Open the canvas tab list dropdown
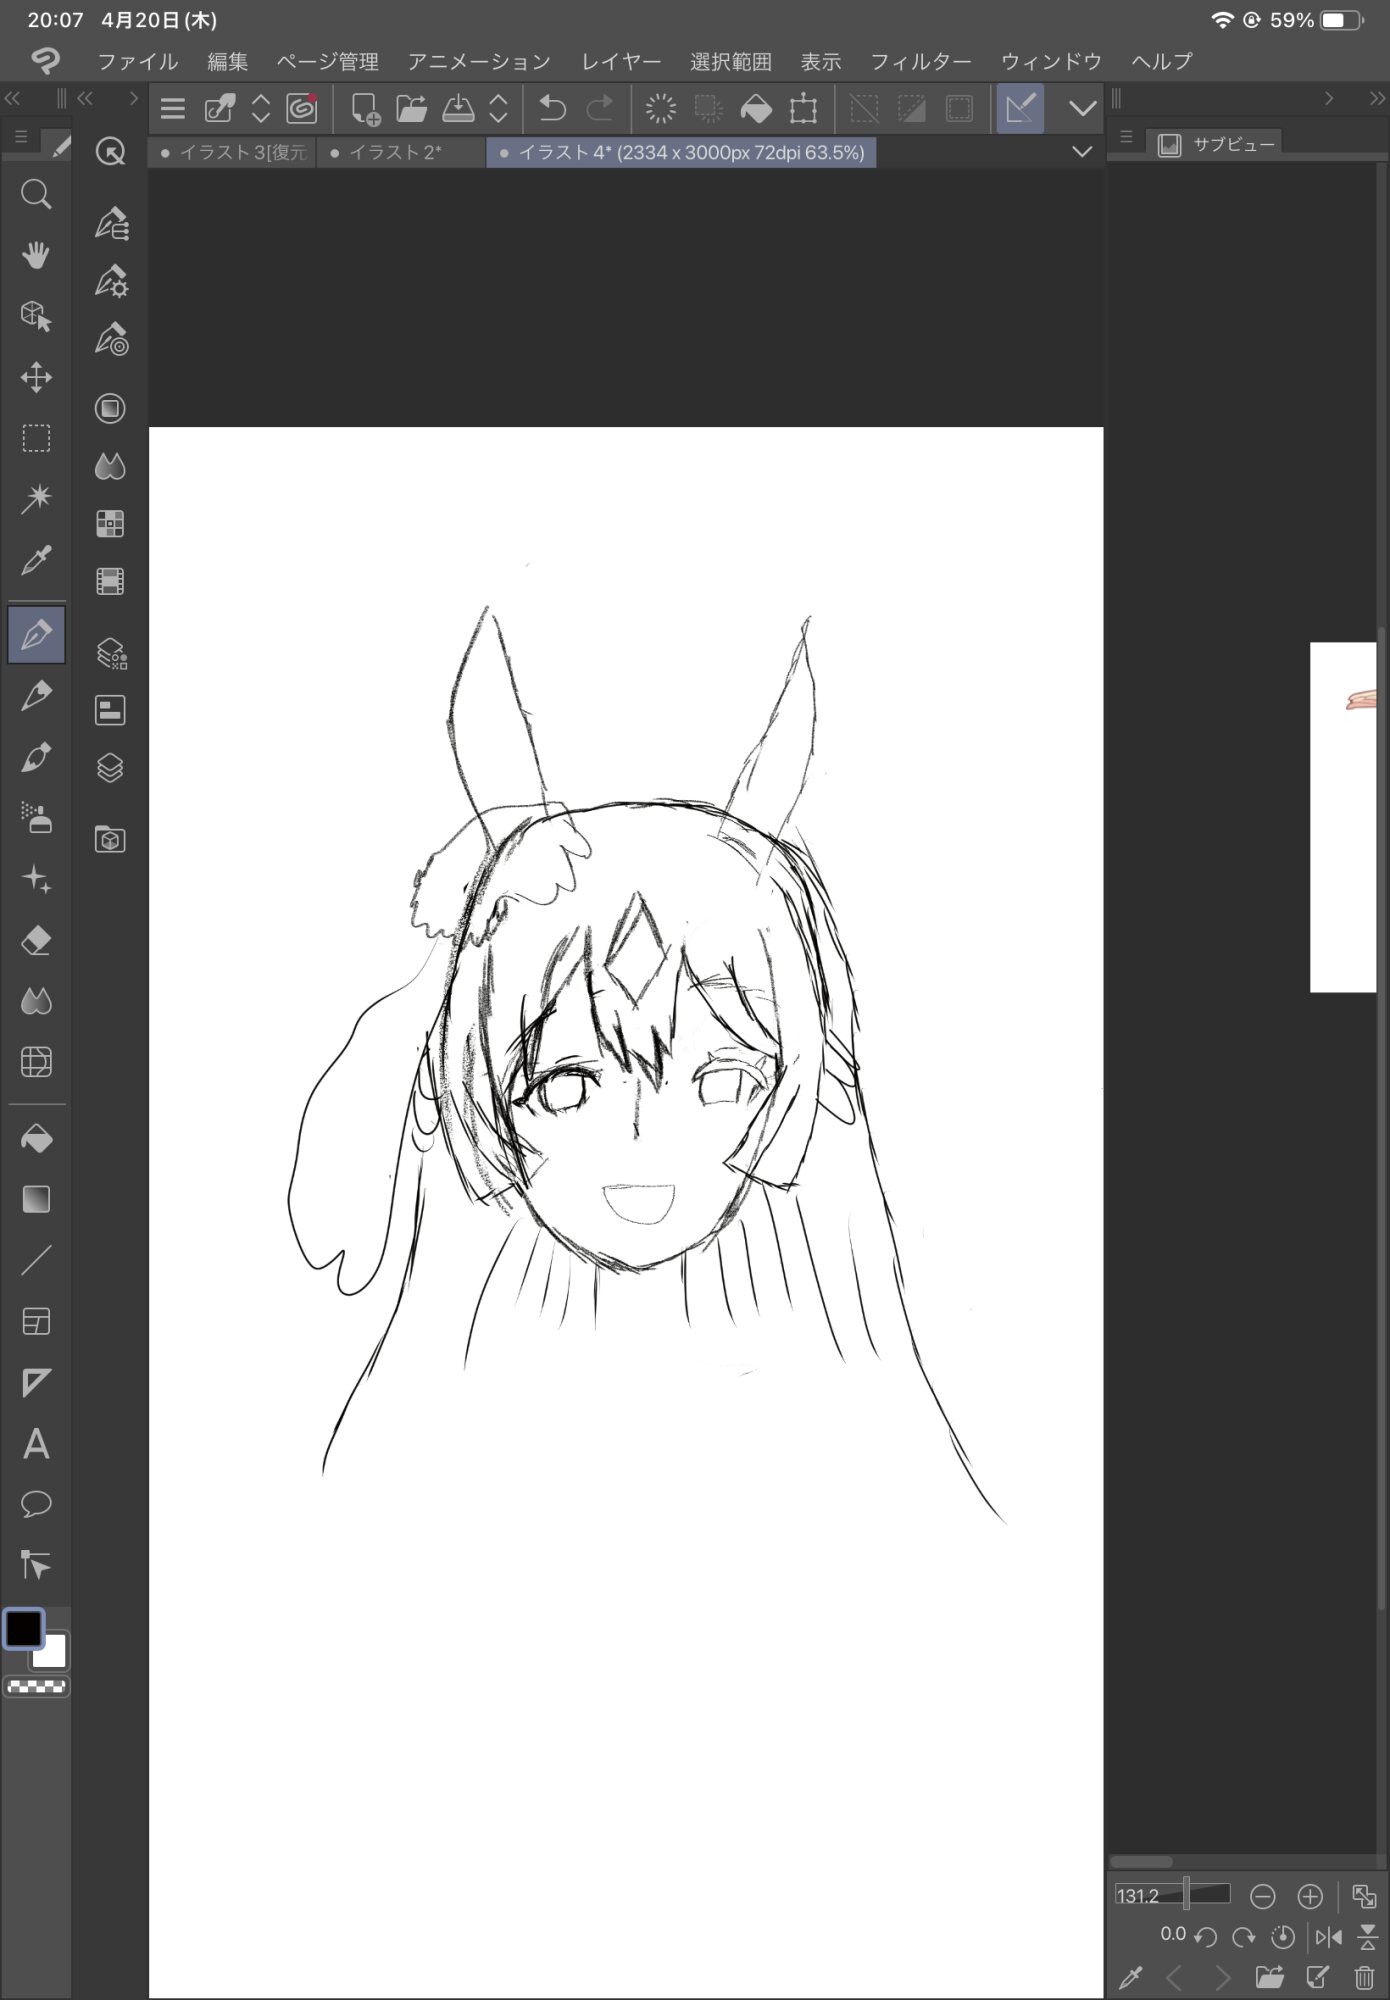 point(1082,152)
